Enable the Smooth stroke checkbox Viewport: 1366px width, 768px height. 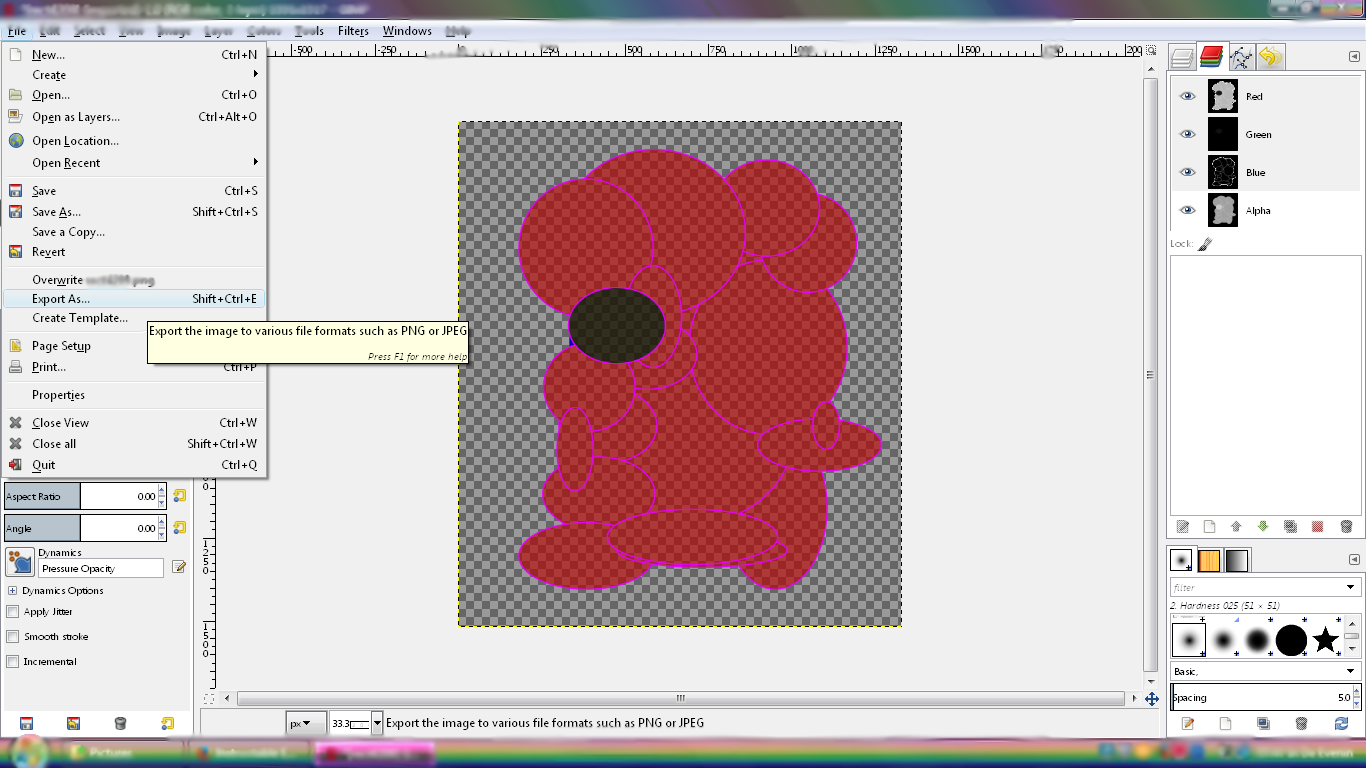(13, 637)
